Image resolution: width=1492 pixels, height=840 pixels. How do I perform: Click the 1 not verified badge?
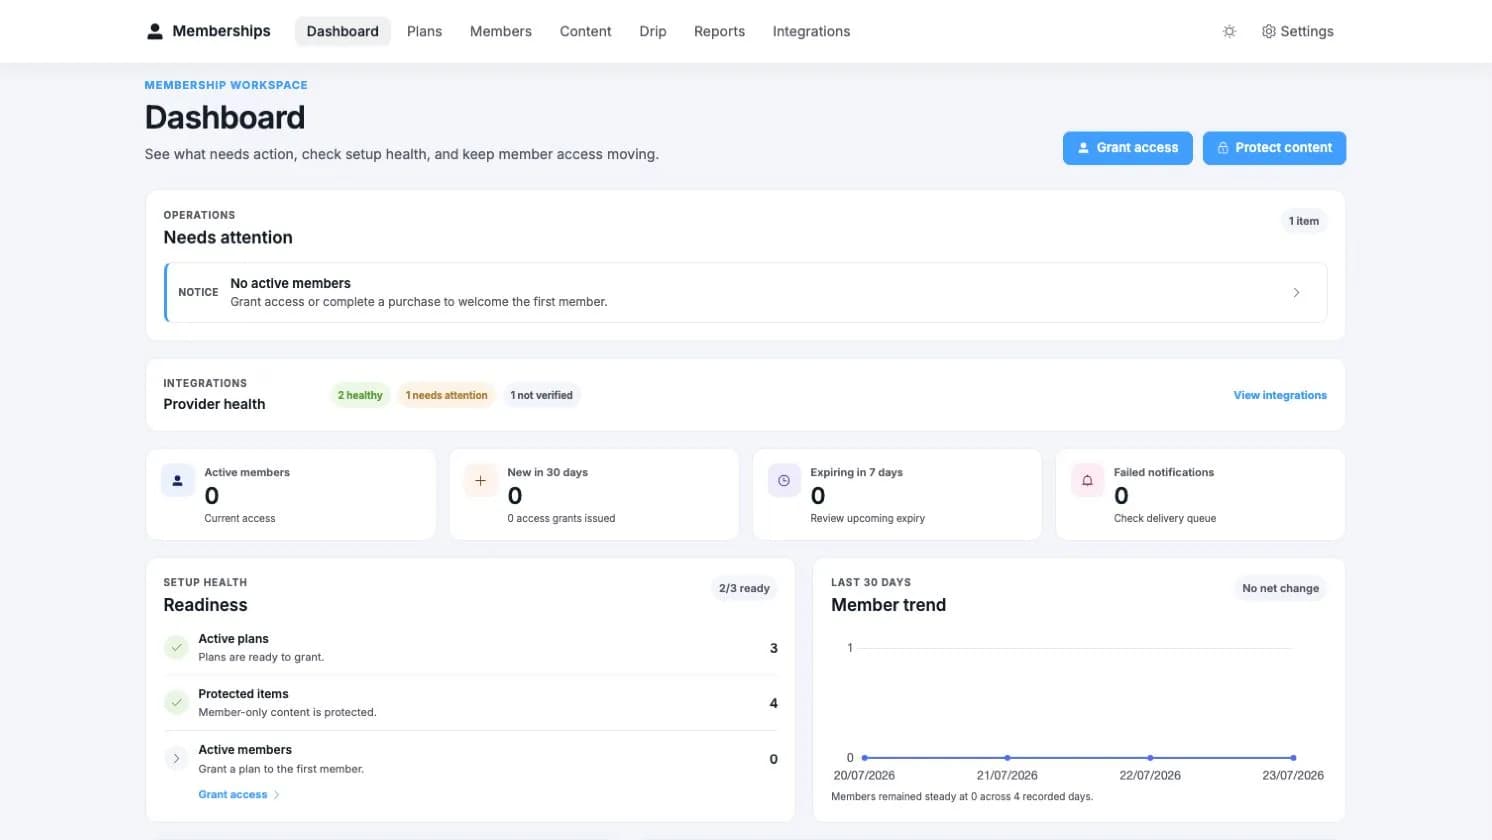click(541, 395)
